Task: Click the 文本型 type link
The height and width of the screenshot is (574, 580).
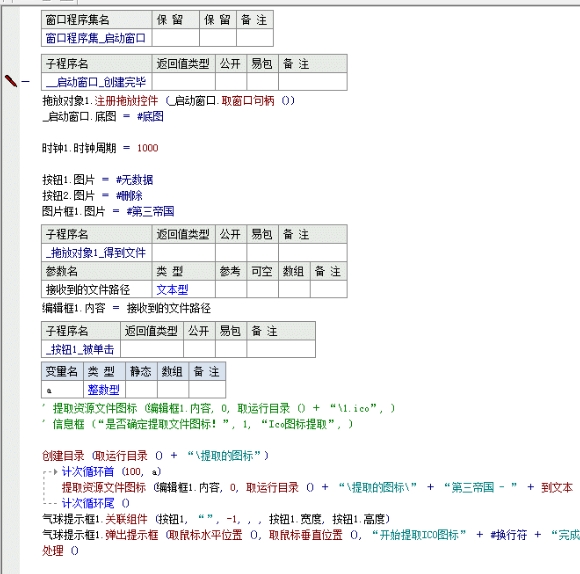Action: point(172,290)
